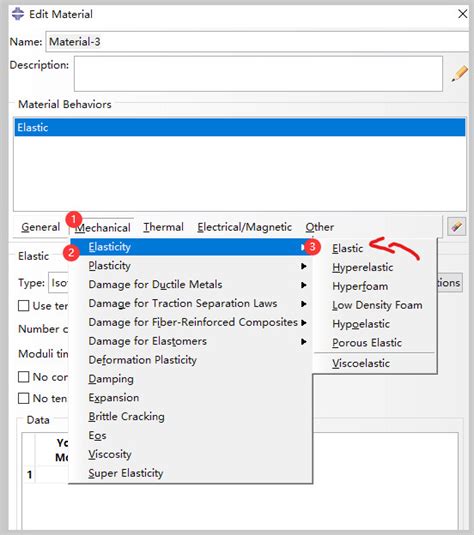Screen dimensions: 474x535
Task: Choose Hyperelastic from the submenu
Action: point(362,267)
